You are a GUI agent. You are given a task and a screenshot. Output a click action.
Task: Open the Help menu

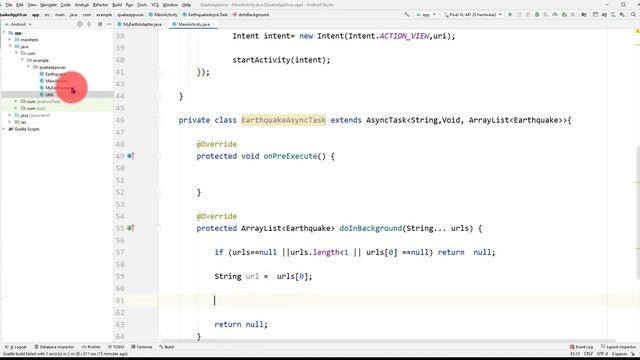click(x=187, y=5)
